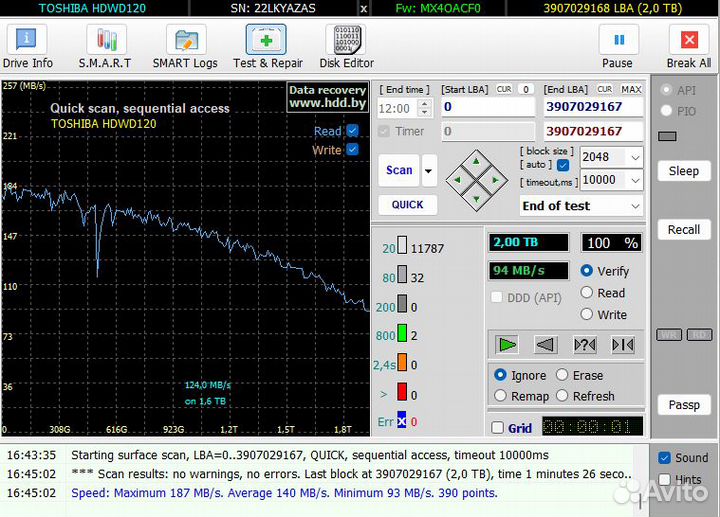This screenshot has width=720, height=517.
Task: Select the Ignore radio button
Action: (500, 375)
